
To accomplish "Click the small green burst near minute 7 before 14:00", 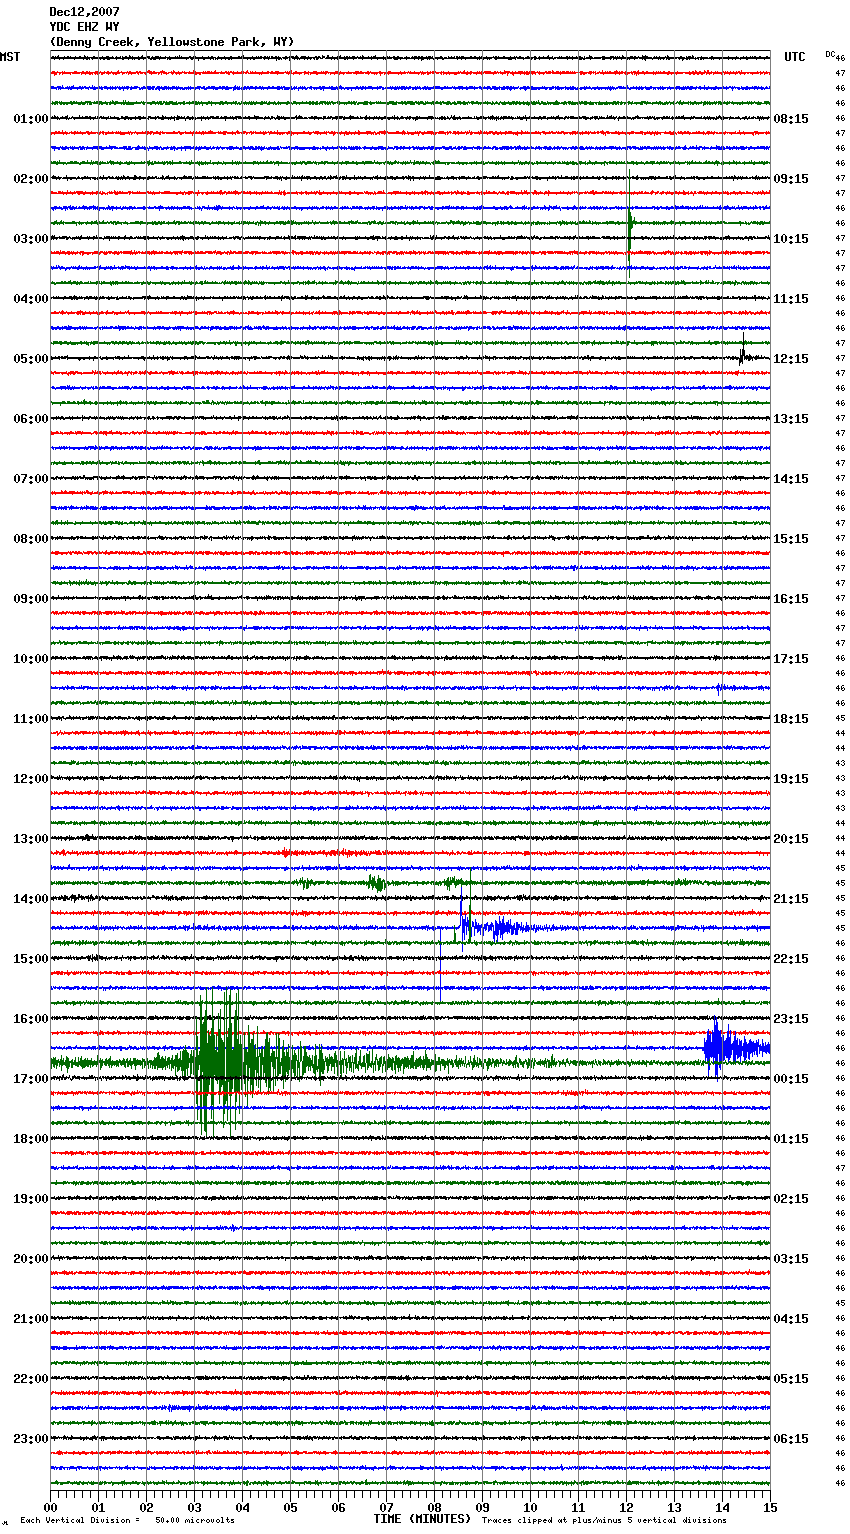I will [x=376, y=883].
